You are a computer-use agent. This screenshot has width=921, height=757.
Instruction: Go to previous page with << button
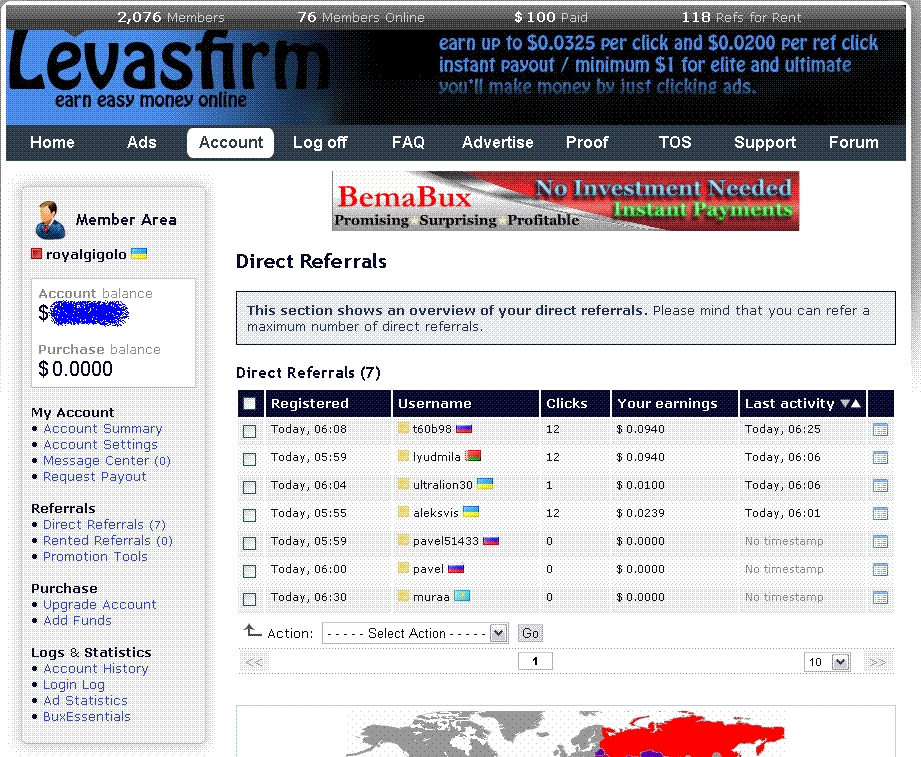coord(254,662)
